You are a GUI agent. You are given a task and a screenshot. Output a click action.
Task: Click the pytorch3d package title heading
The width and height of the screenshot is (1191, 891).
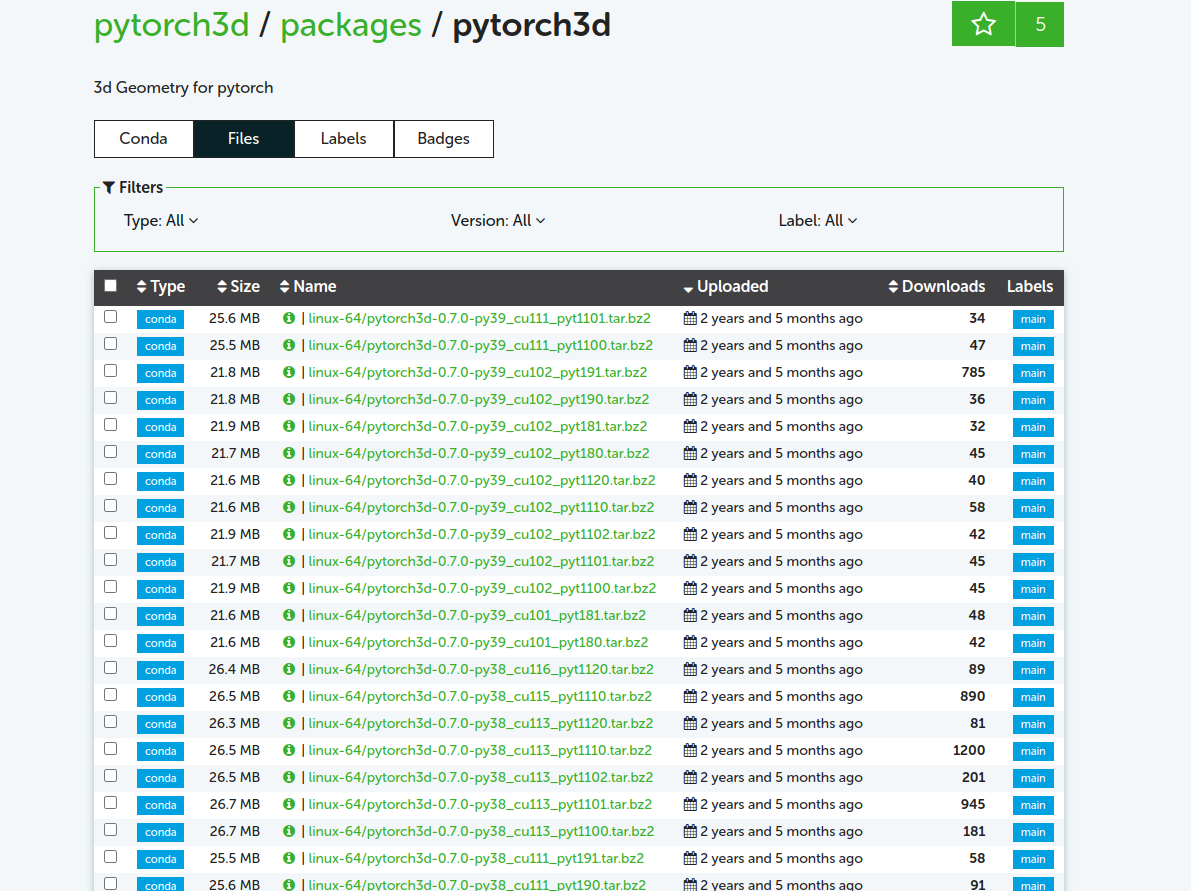pyautogui.click(x=532, y=25)
